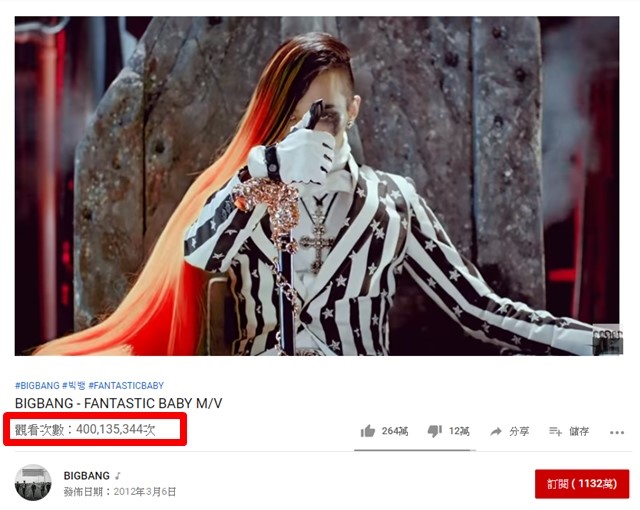Open the #FANTASTICBABY hashtag link
This screenshot has width=640, height=510.
click(x=126, y=385)
